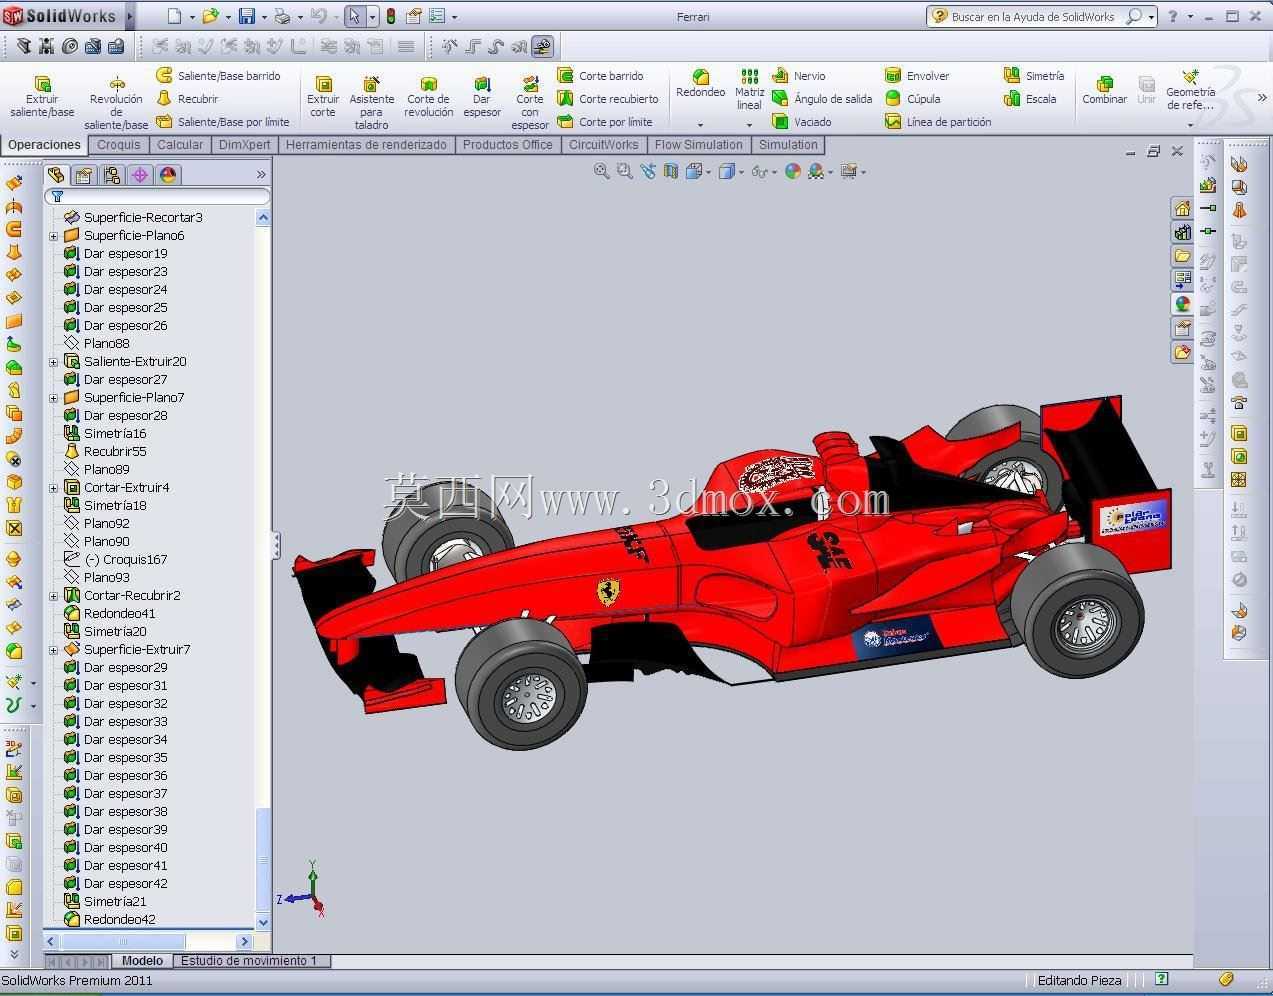The width and height of the screenshot is (1273, 996).
Task: Select the Recubrir feature
Action: click(x=187, y=99)
